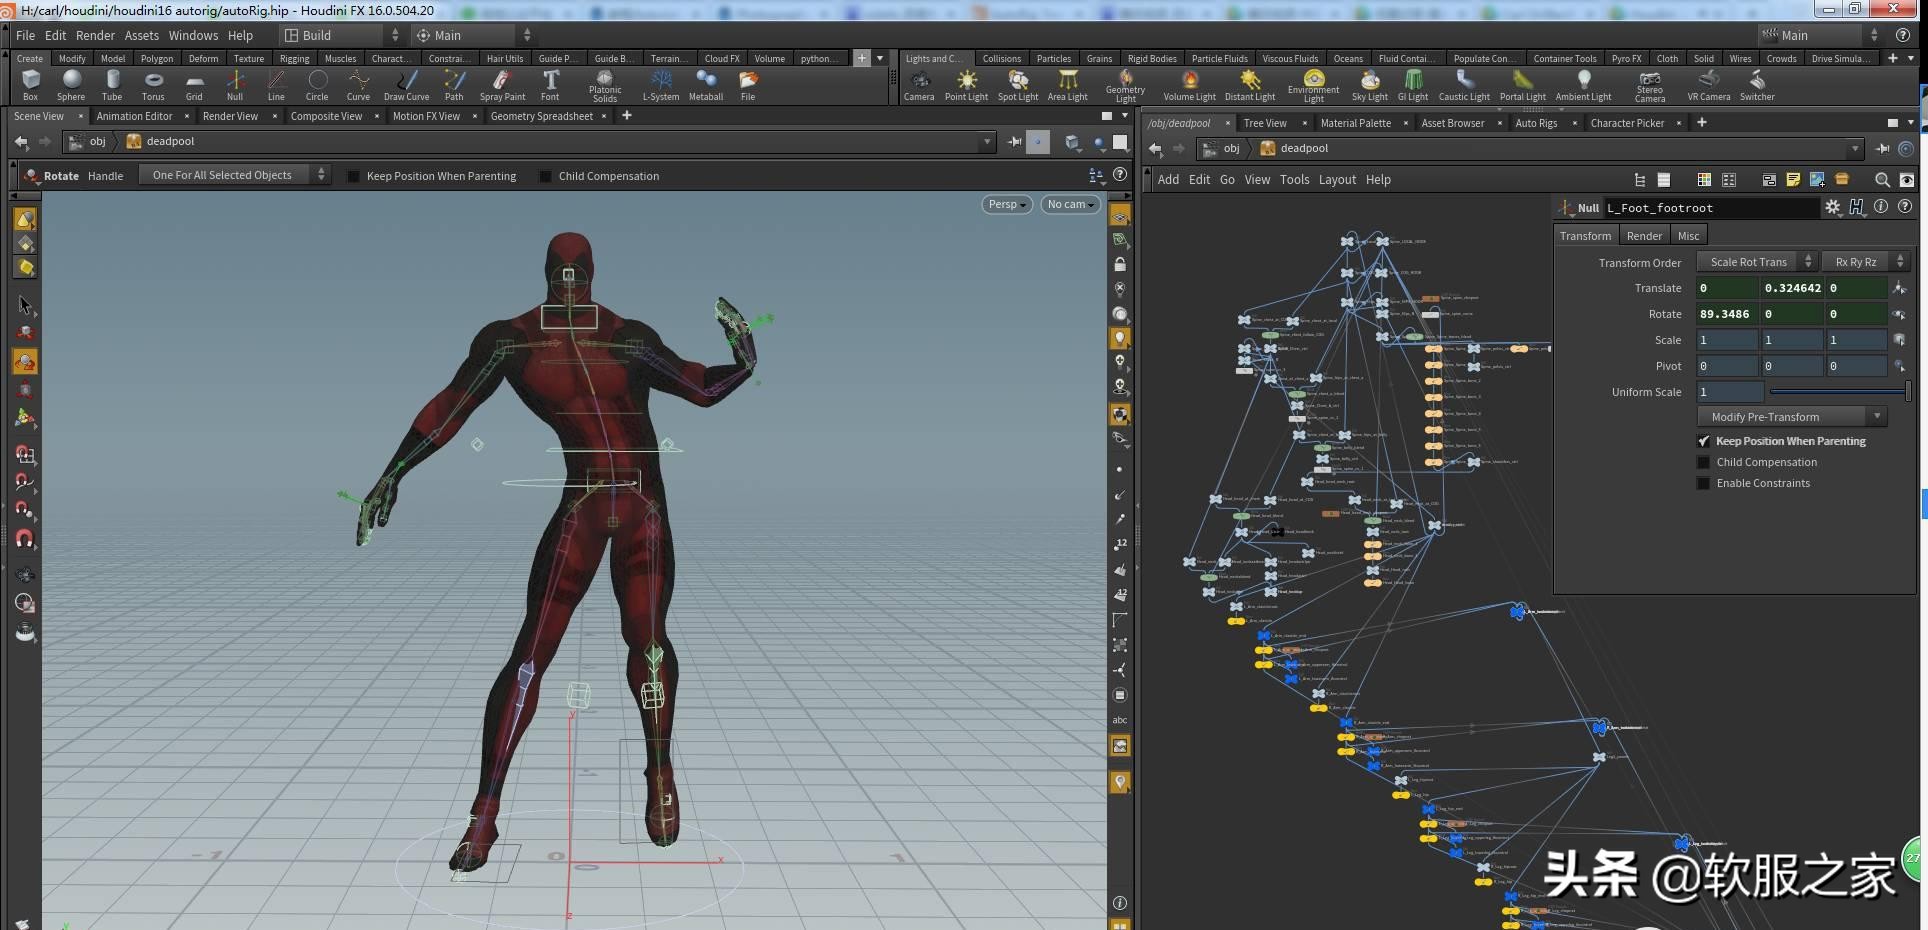This screenshot has height=930, width=1928.
Task: Enable Keep Position When Parenting in the viewport toolbar
Action: (353, 176)
